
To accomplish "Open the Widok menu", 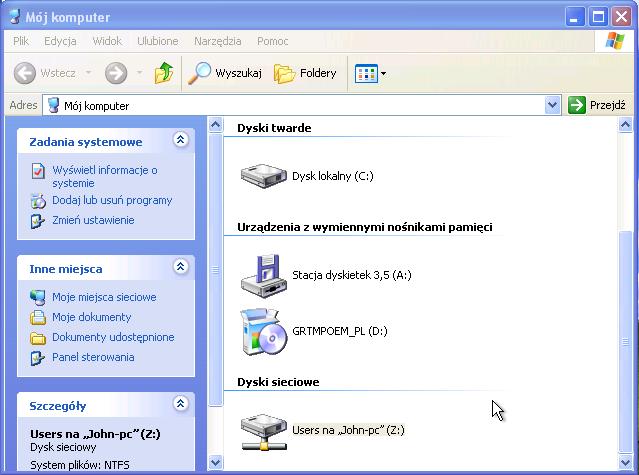I will click(x=107, y=41).
